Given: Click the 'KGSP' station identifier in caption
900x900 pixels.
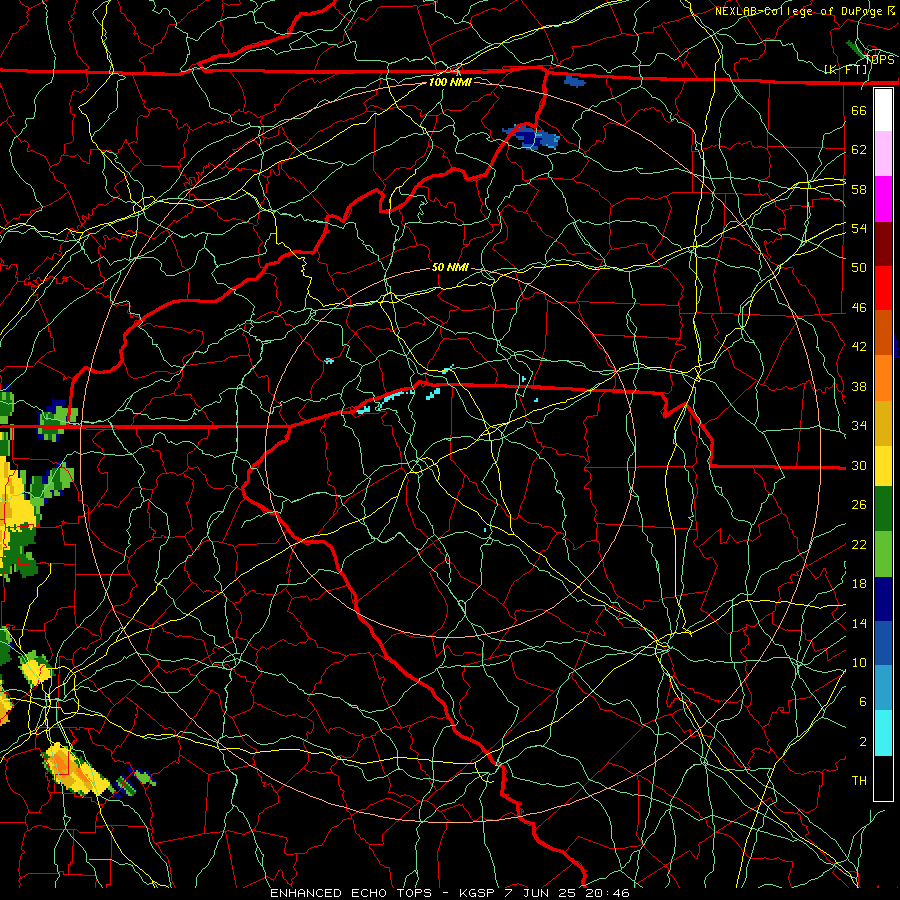Looking at the screenshot, I should coord(476,893).
